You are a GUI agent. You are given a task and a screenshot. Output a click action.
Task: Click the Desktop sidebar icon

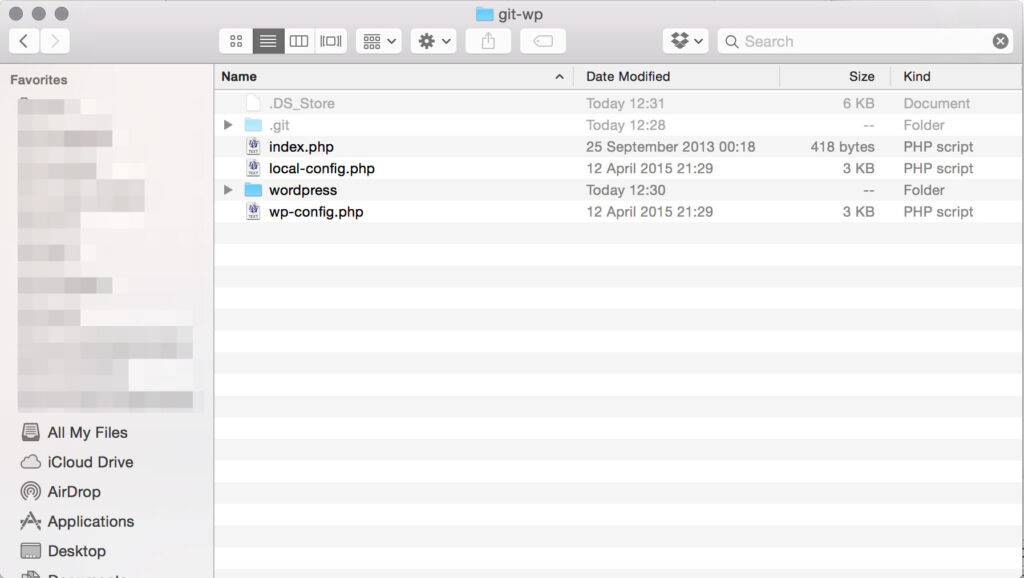click(x=31, y=551)
